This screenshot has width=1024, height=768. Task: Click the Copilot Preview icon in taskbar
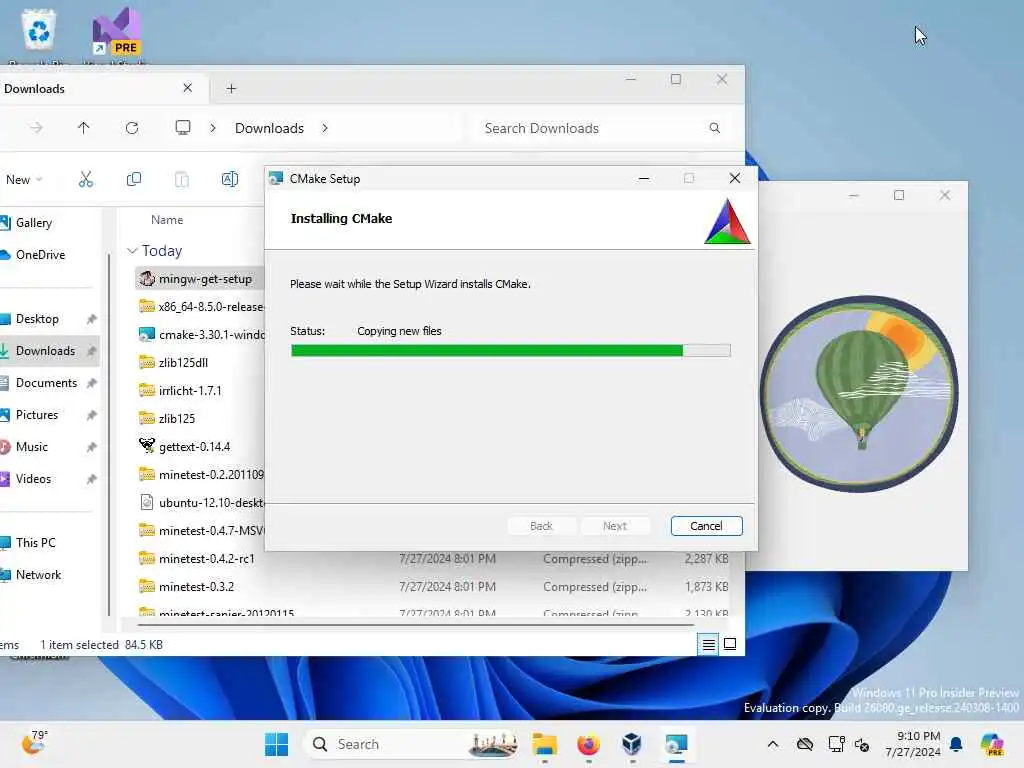point(991,744)
